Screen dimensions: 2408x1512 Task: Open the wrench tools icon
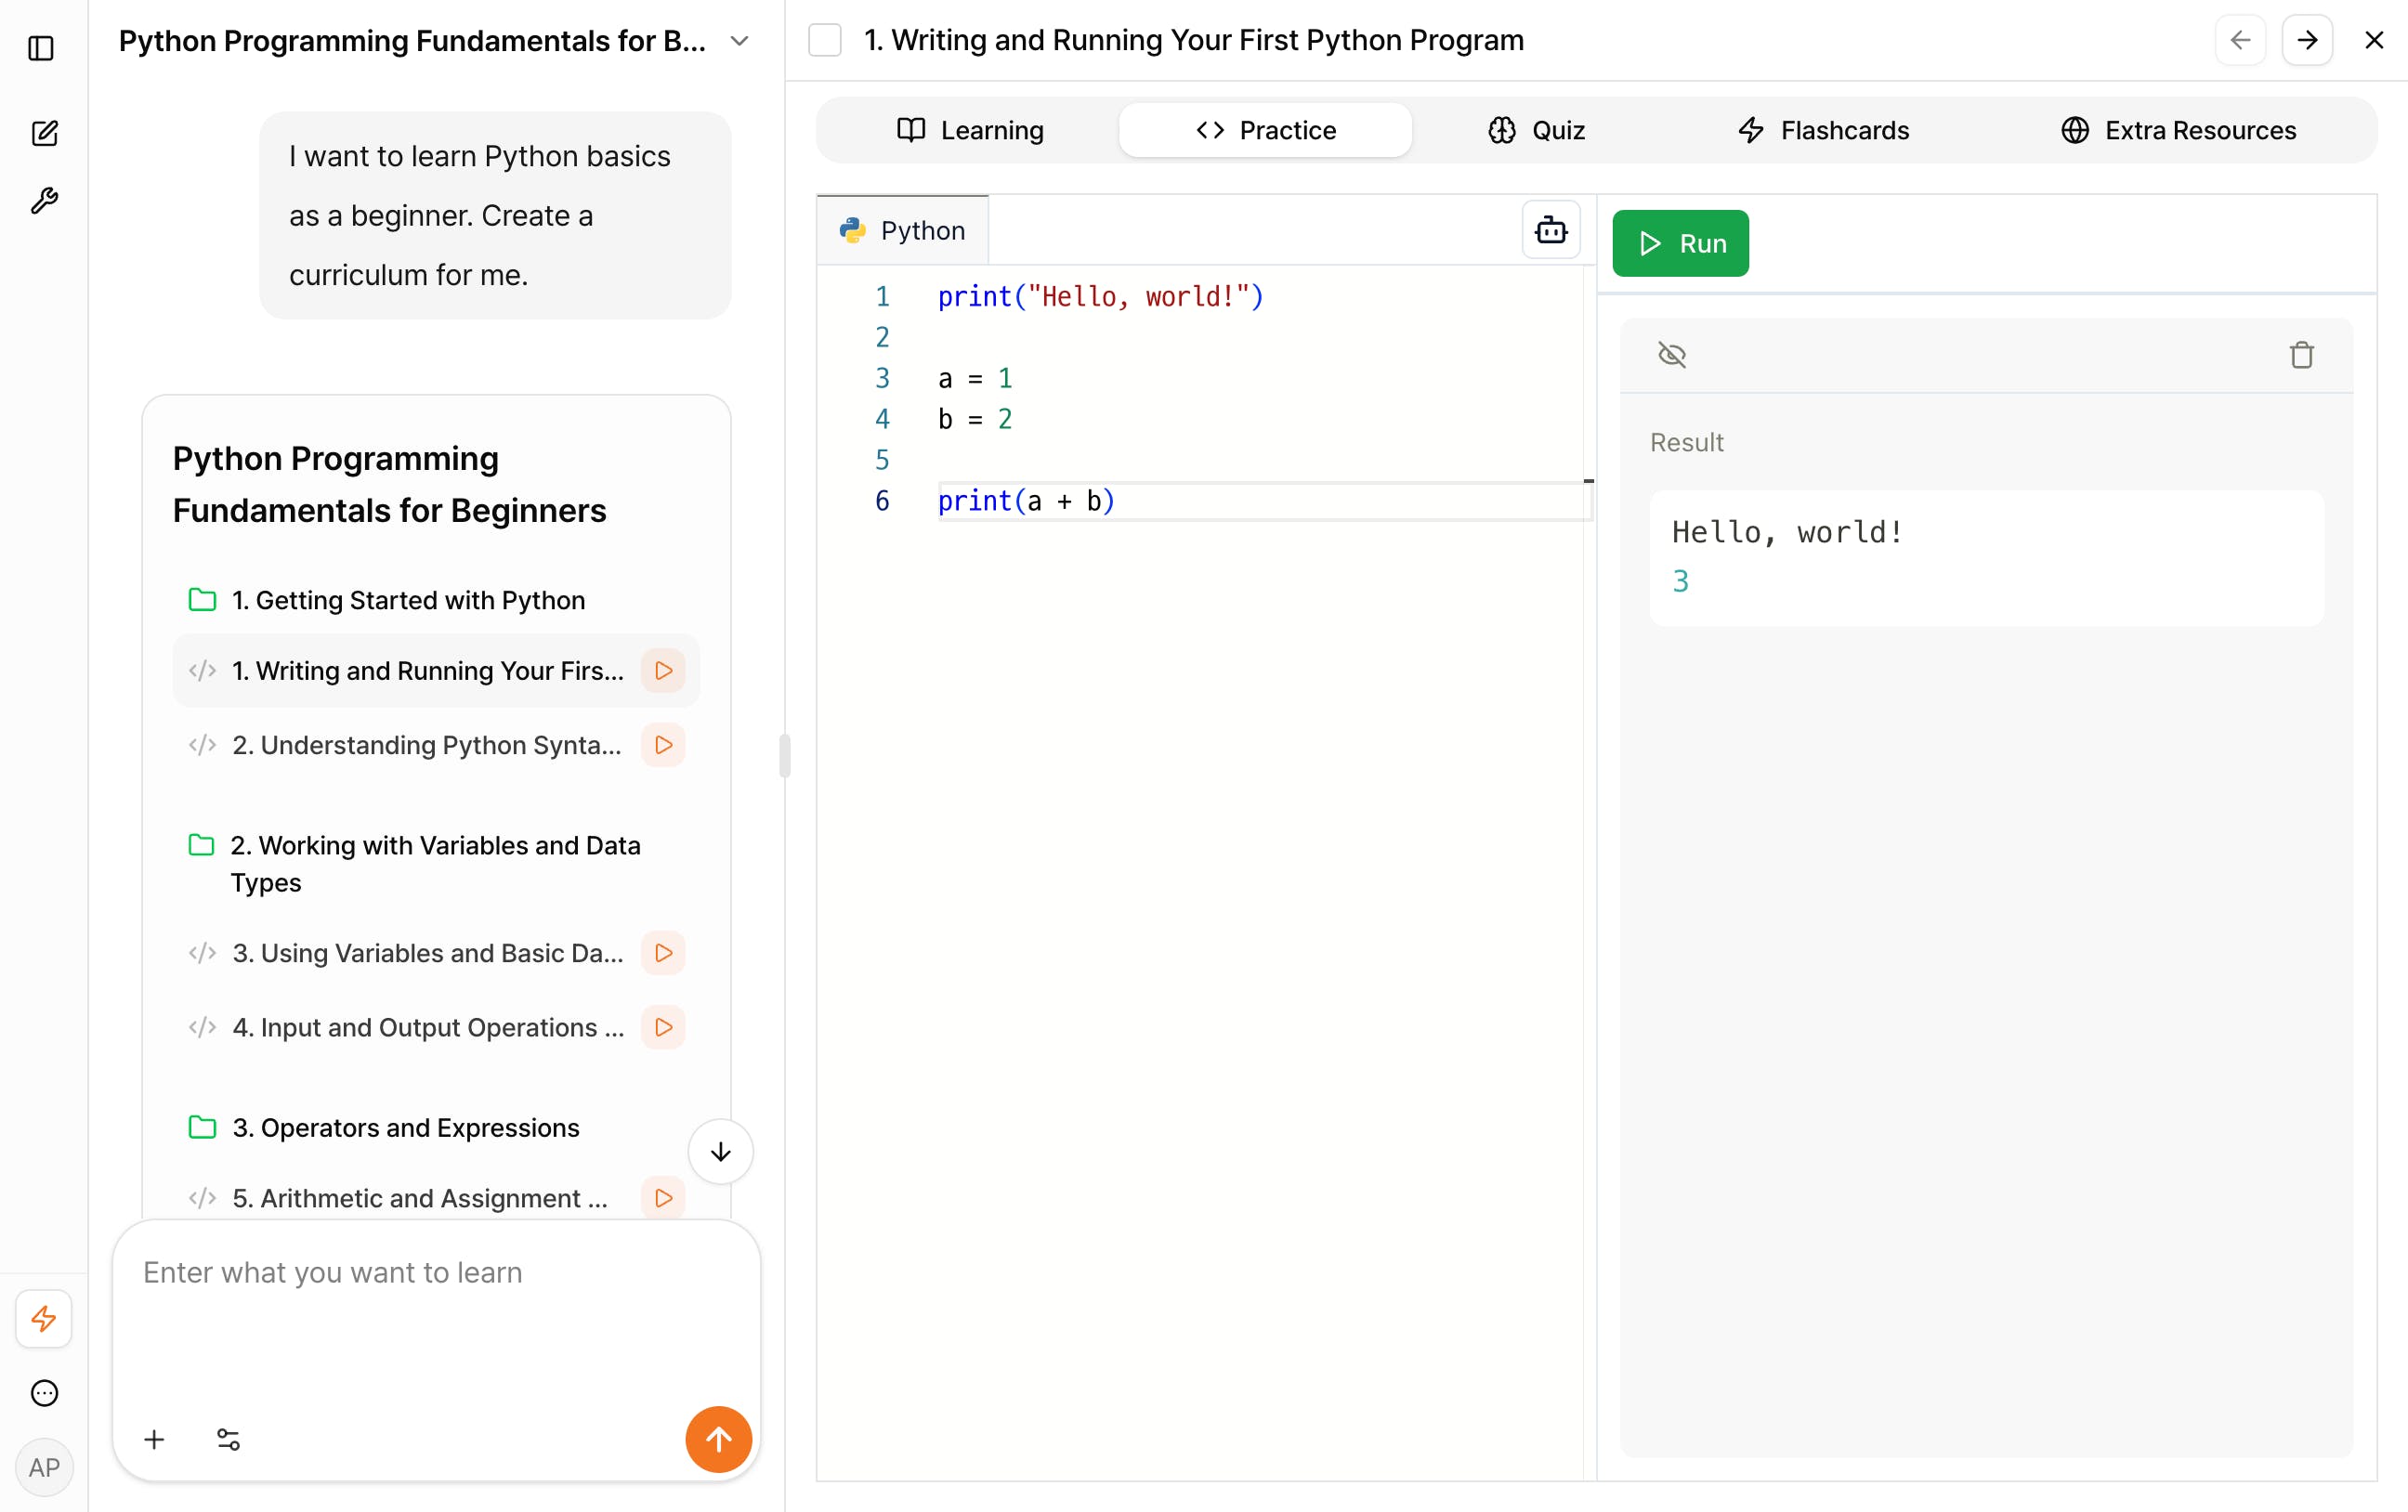tap(44, 201)
